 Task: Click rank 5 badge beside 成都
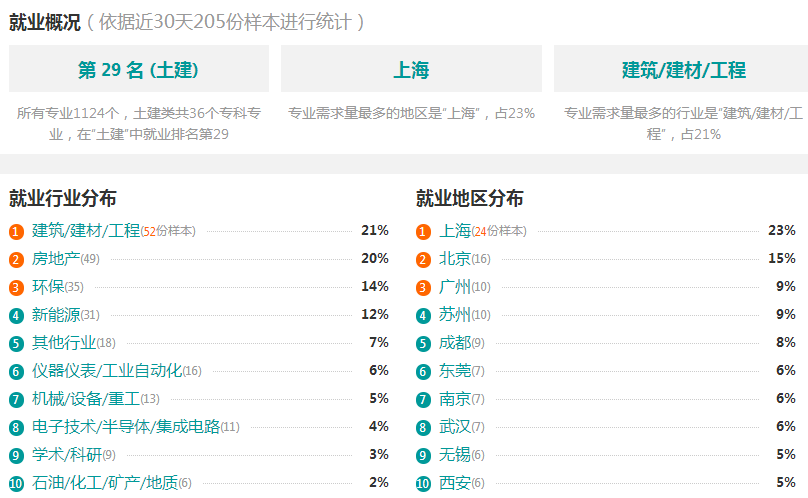point(423,343)
